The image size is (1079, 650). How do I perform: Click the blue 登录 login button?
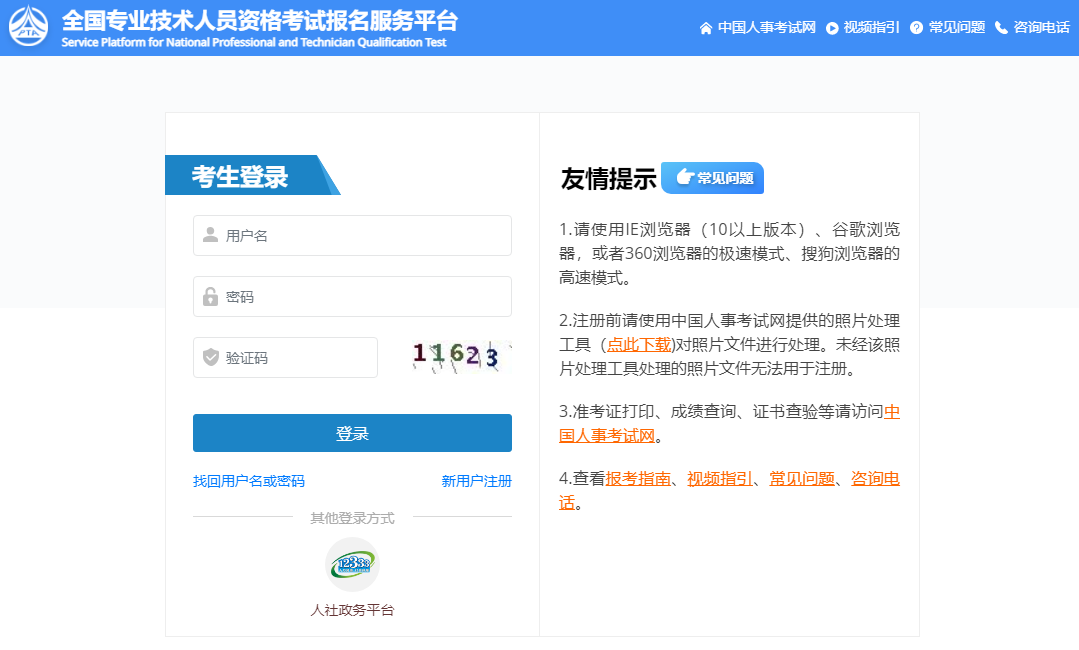(x=352, y=433)
